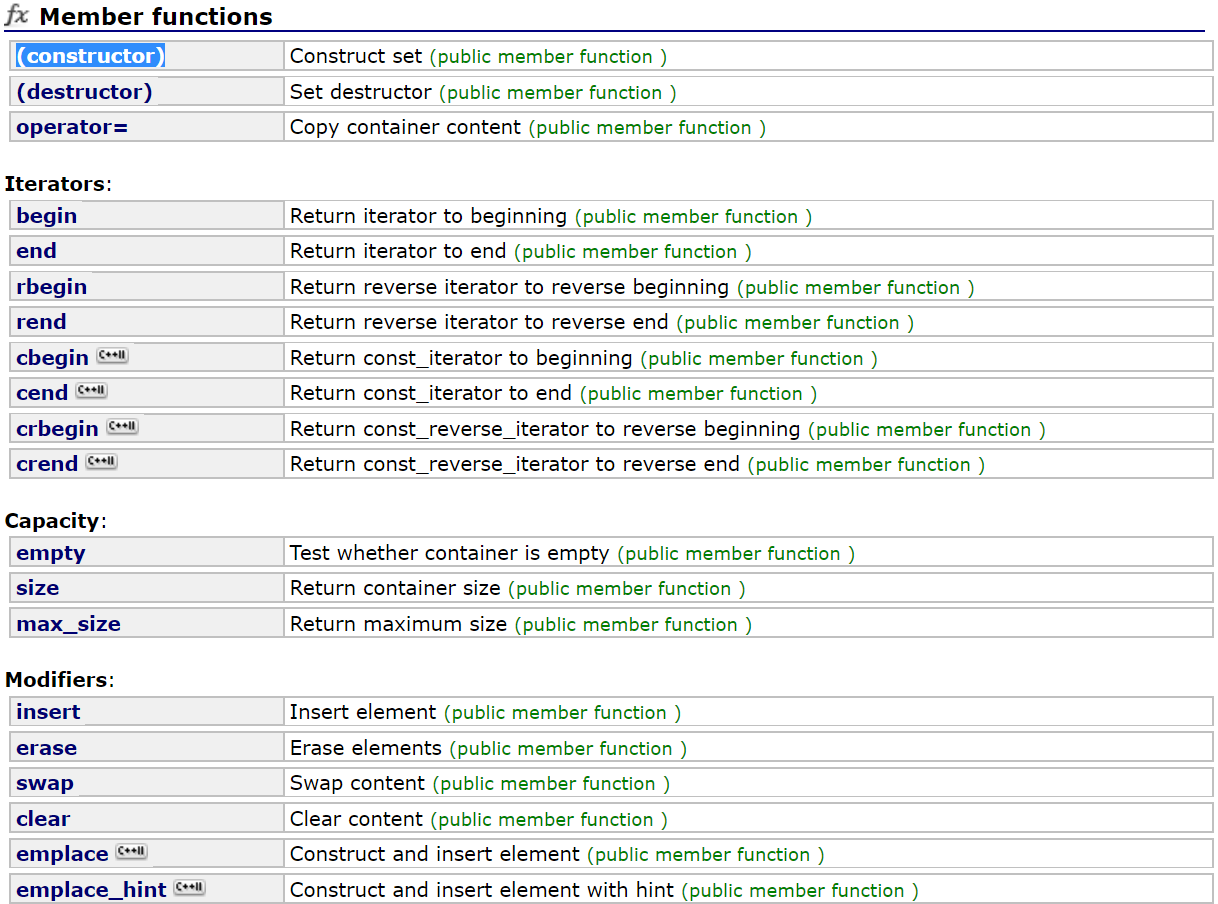Click the 'Construct set' description text
Image resolution: width=1218 pixels, height=904 pixels.
pyautogui.click(x=357, y=56)
